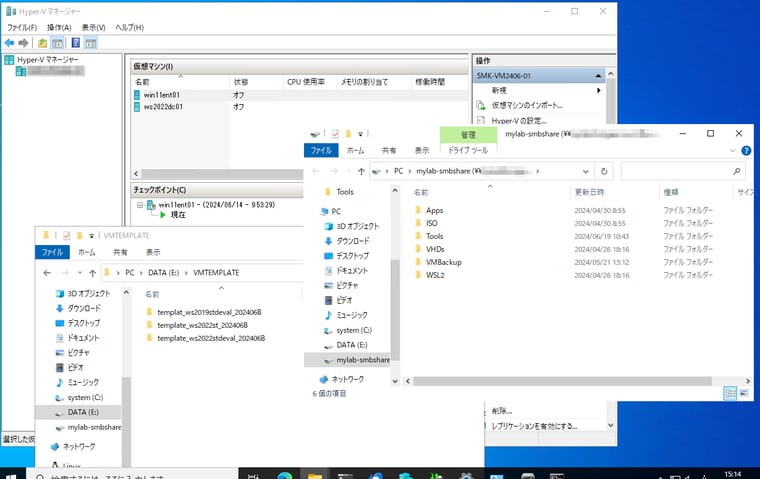Click Refresh button in mylab-smbshare address bar
Image resolution: width=760 pixels, height=479 pixels.
[x=604, y=171]
